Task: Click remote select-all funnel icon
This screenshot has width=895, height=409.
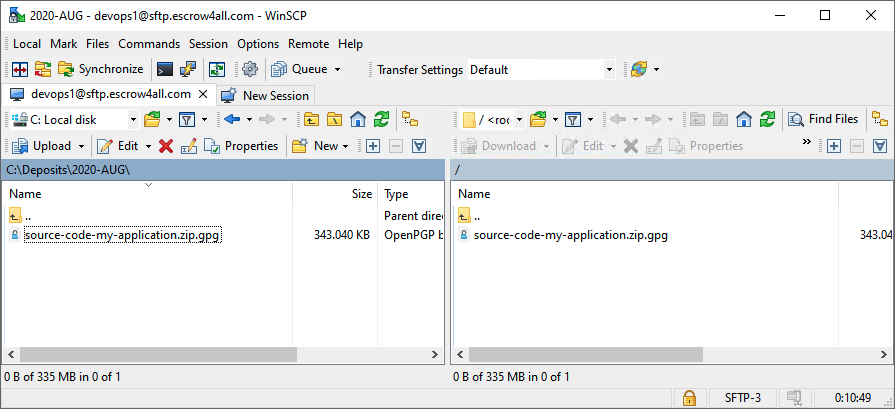Action: 881,146
